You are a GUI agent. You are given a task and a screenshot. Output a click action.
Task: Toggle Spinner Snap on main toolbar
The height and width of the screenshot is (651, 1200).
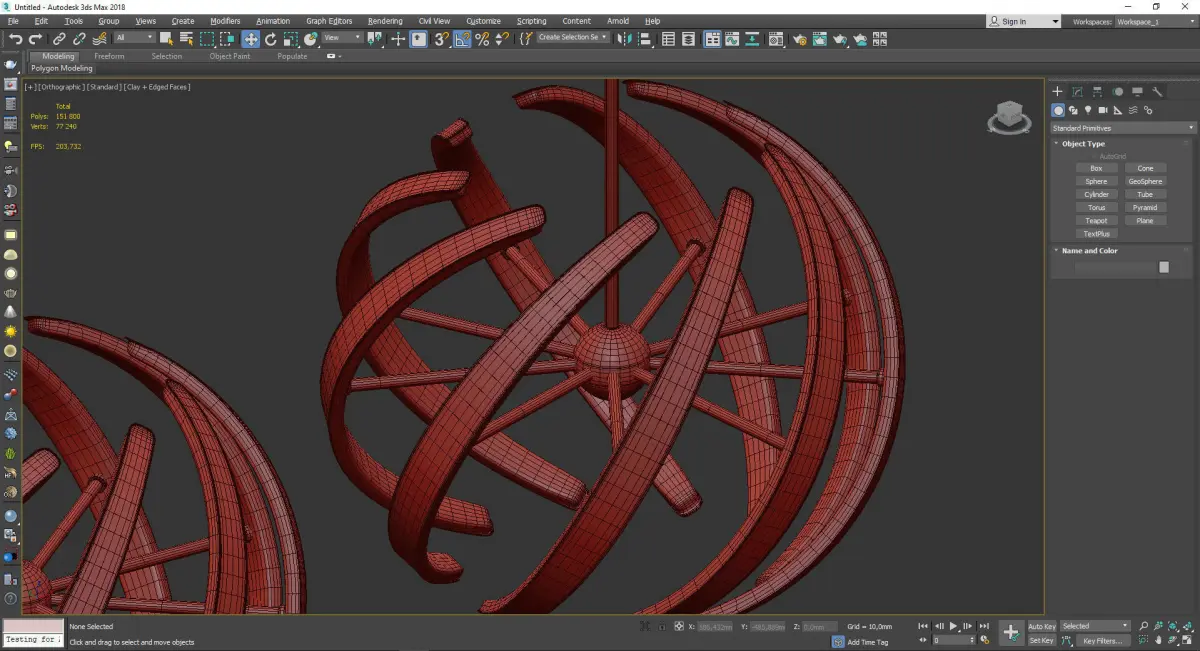point(502,39)
